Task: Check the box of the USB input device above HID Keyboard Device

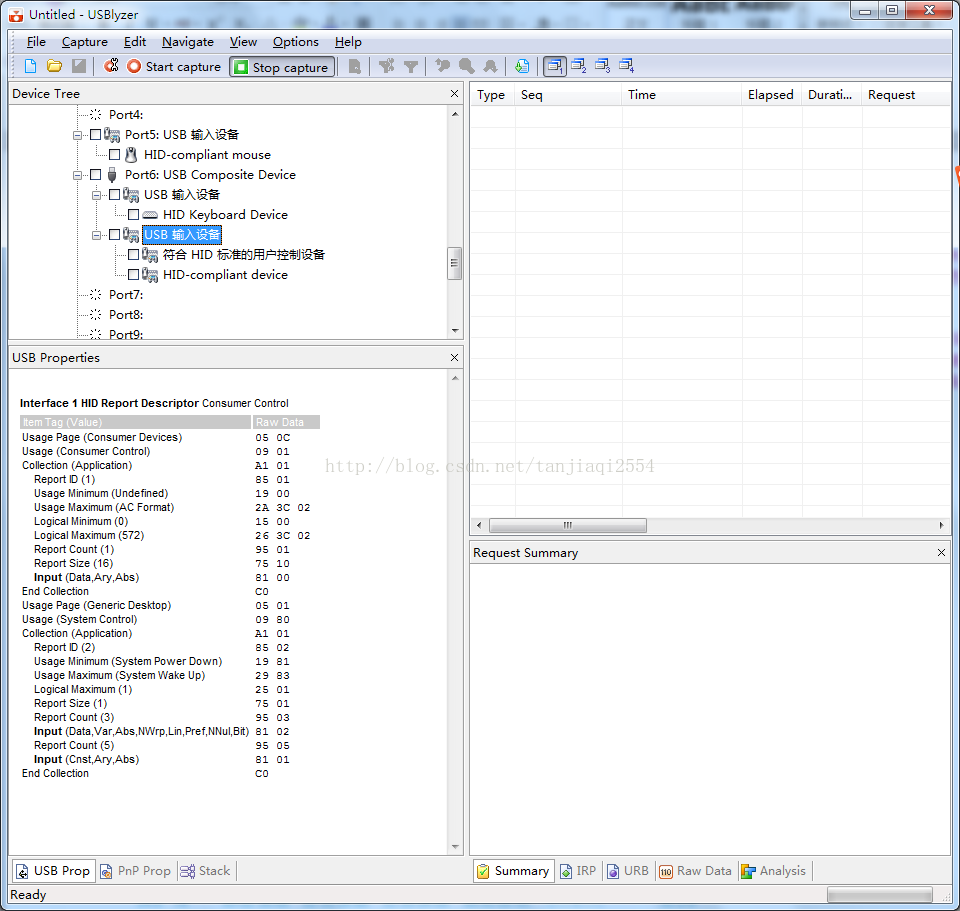Action: point(114,195)
